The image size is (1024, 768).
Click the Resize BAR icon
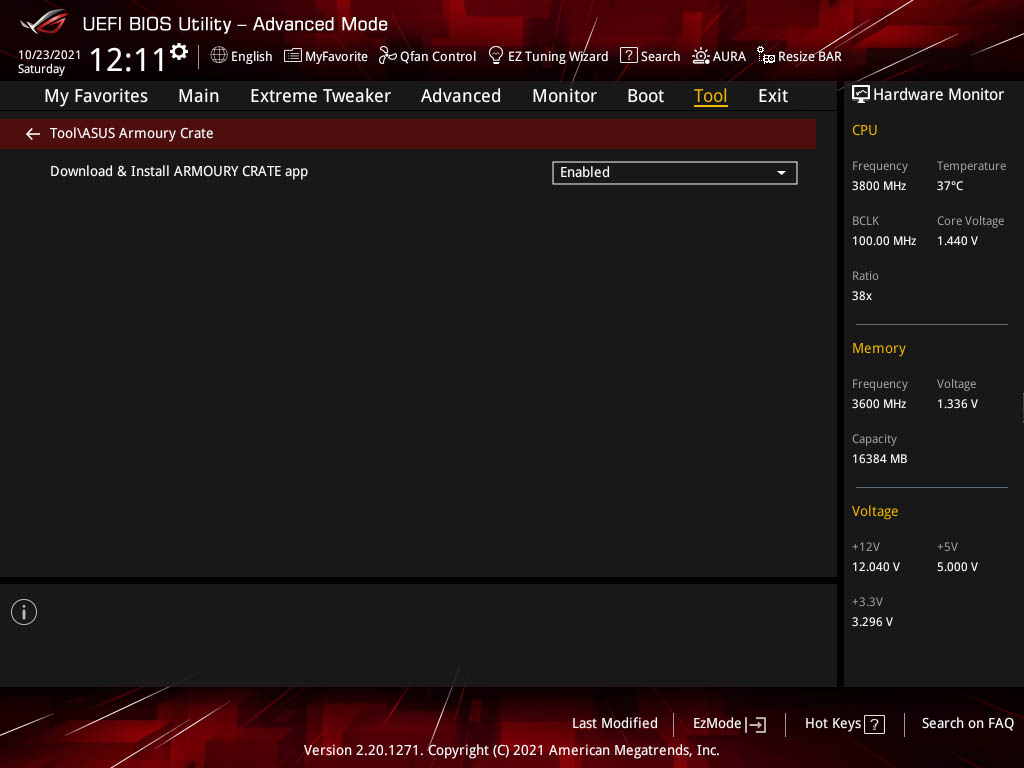pos(765,56)
